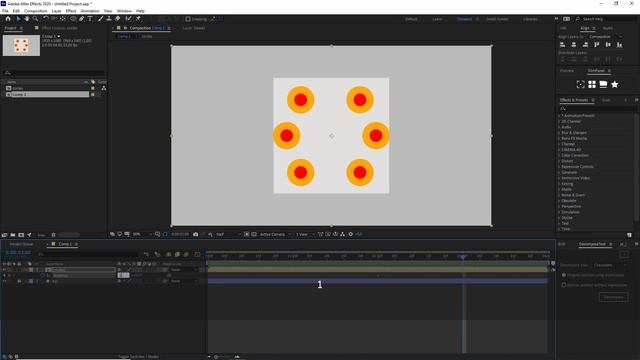Image resolution: width=640 pixels, height=360 pixels.
Task: Click the star icon in SlimPanel
Action: (615, 84)
